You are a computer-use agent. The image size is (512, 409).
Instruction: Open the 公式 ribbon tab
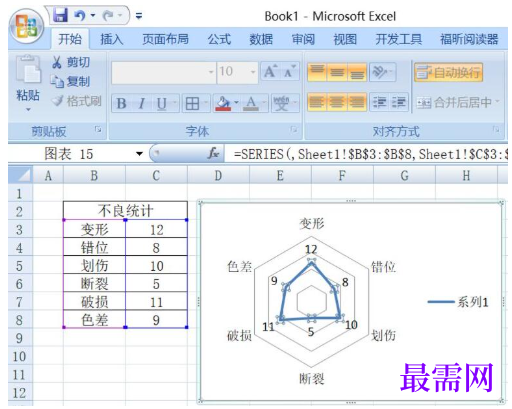219,39
